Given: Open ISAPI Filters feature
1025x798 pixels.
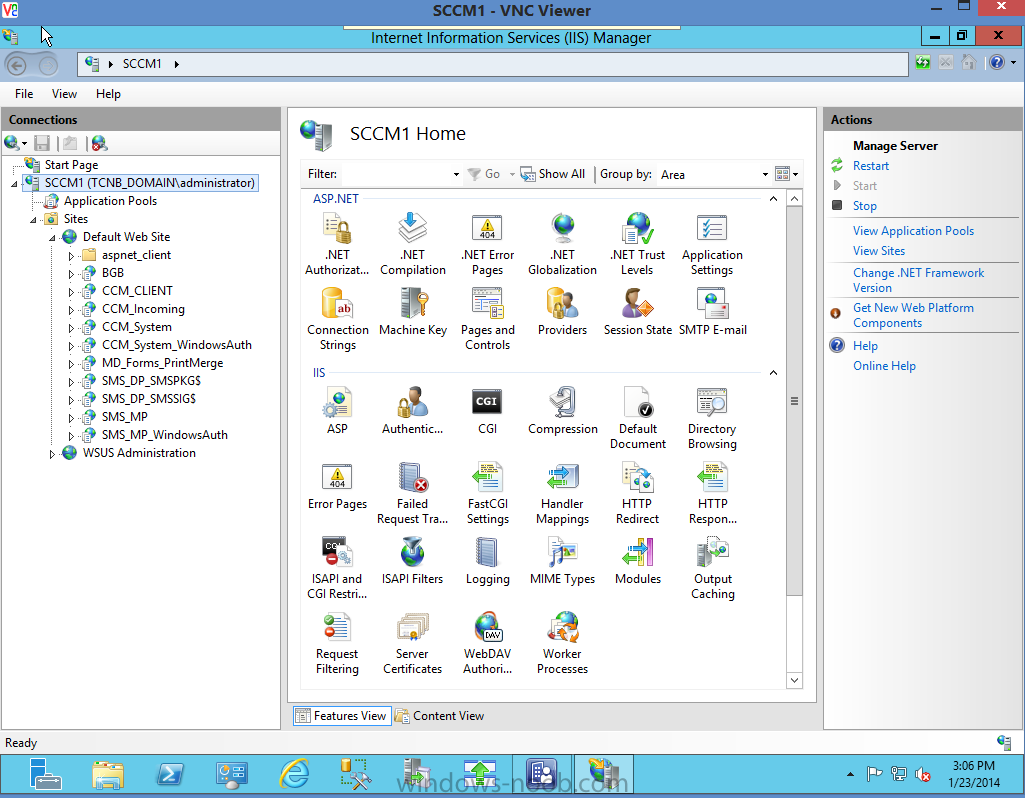Looking at the screenshot, I should tap(412, 561).
